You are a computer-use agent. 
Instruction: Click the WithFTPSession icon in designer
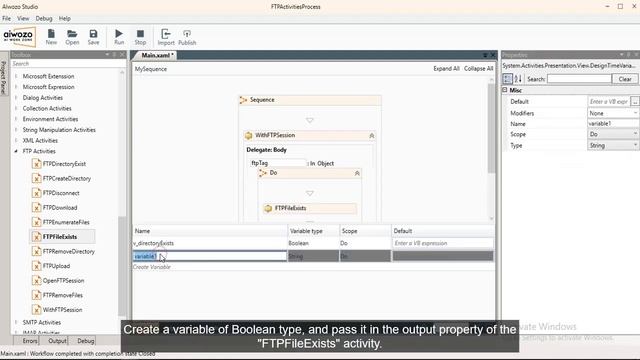(248, 136)
